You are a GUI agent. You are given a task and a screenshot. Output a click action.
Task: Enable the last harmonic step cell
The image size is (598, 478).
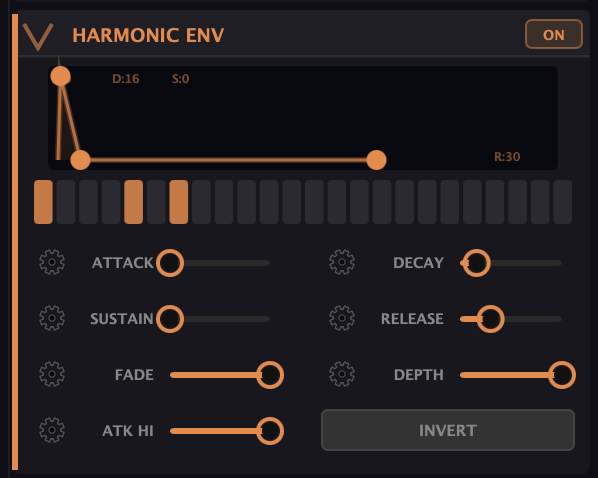[563, 202]
